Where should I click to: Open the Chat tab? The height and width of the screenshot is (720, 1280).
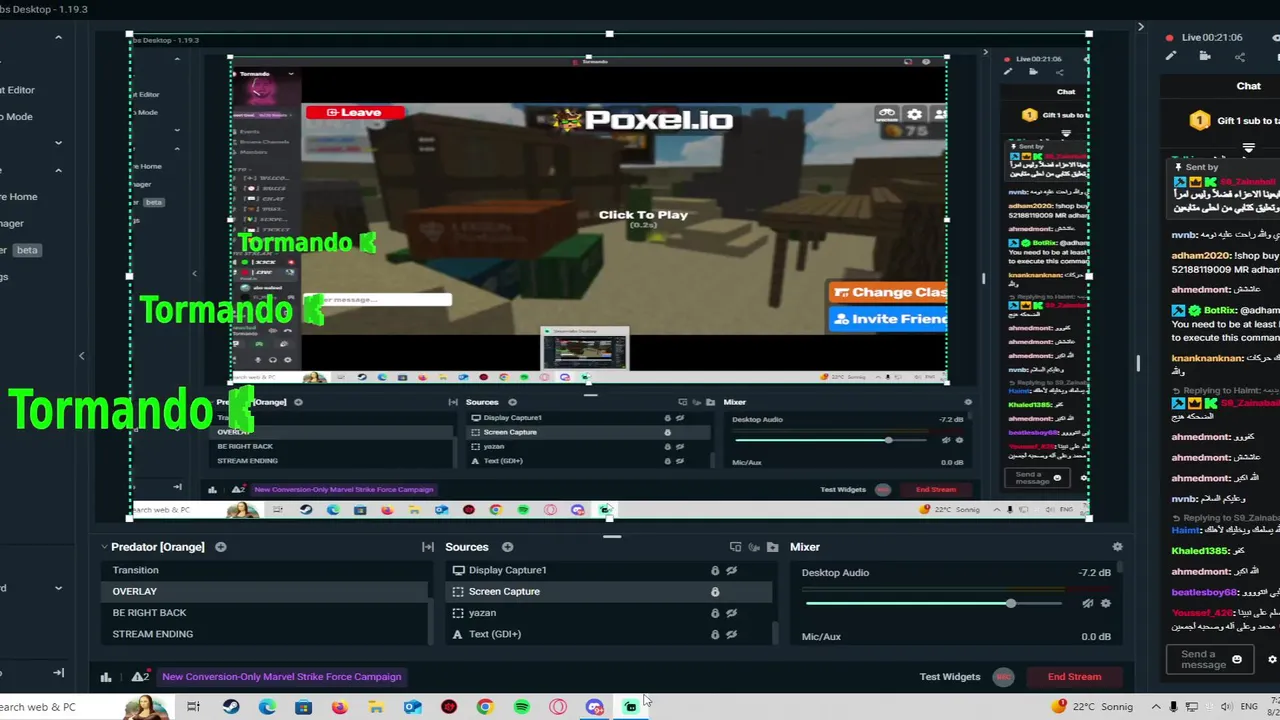(x=1249, y=86)
